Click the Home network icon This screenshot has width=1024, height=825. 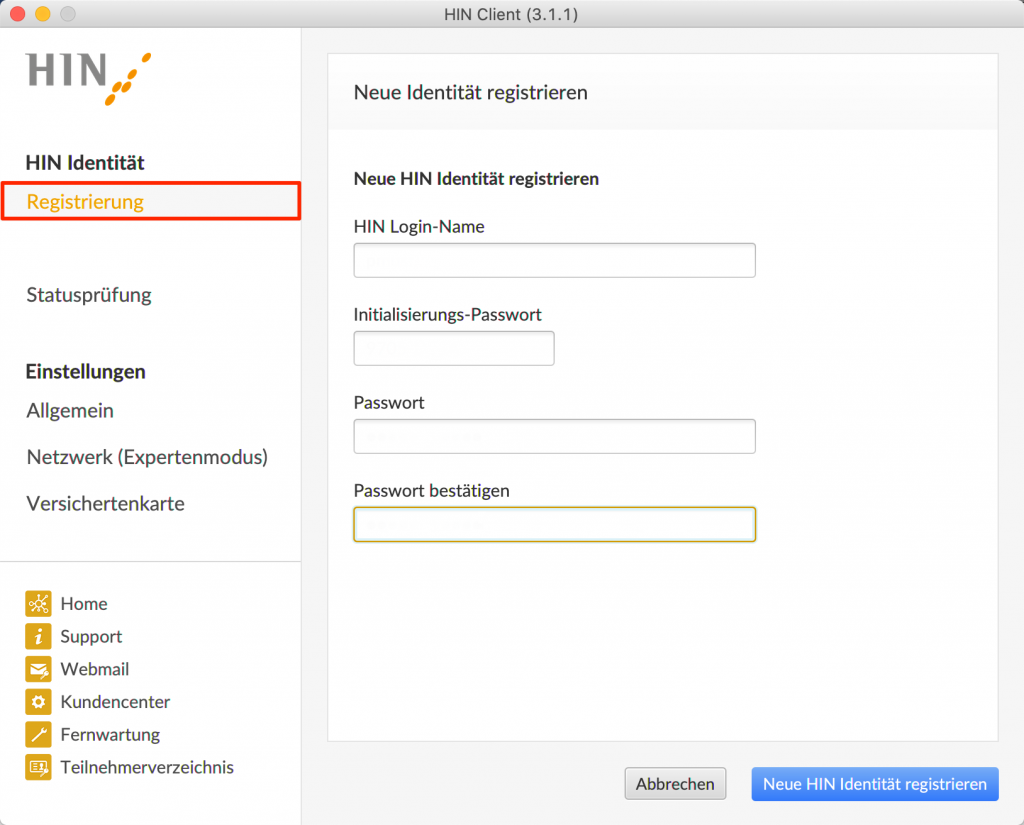(x=38, y=603)
